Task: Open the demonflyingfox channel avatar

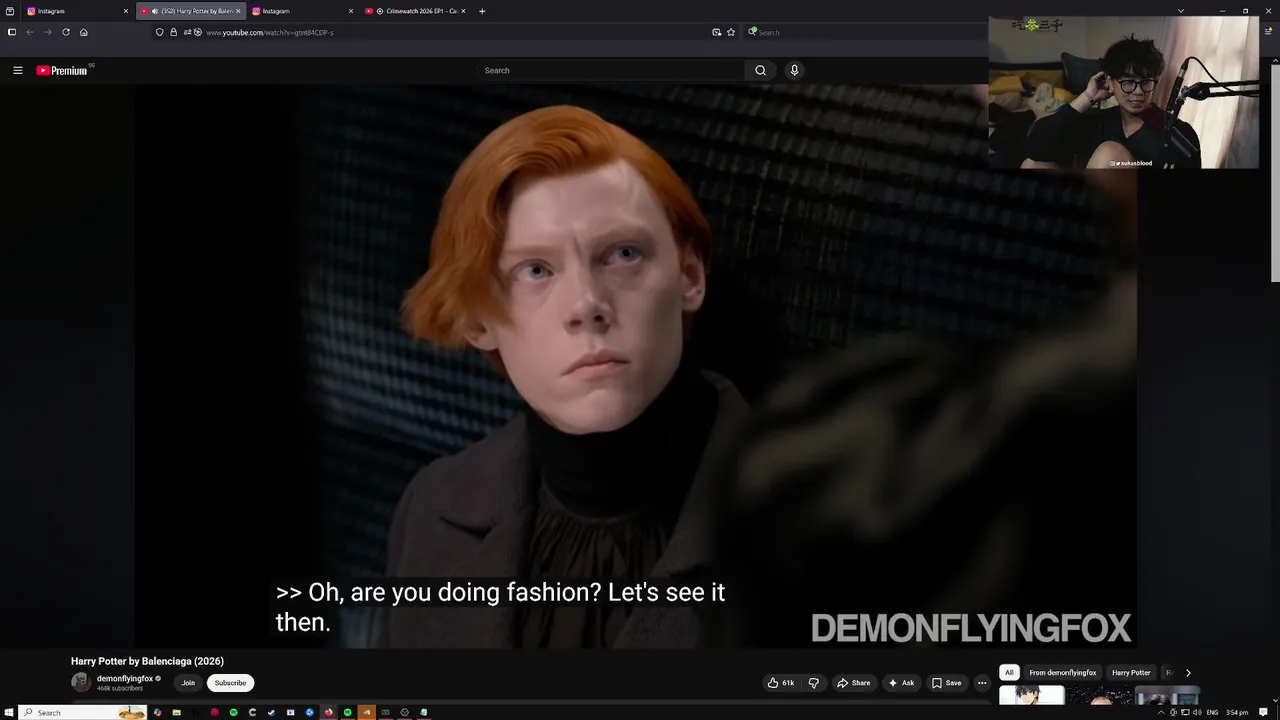Action: (81, 682)
